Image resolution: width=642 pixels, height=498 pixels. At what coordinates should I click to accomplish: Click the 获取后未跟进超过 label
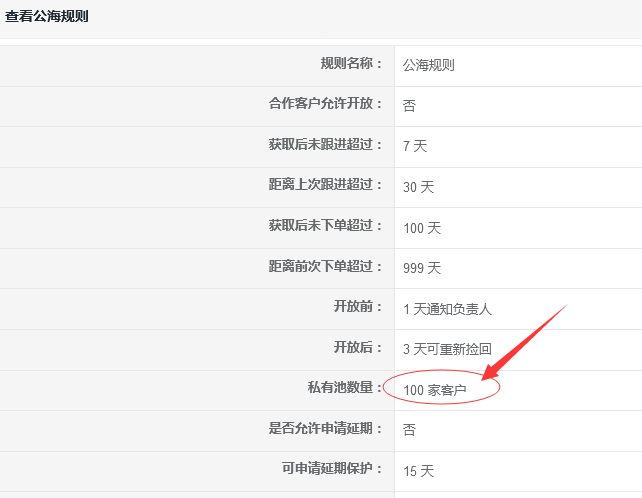(326, 145)
